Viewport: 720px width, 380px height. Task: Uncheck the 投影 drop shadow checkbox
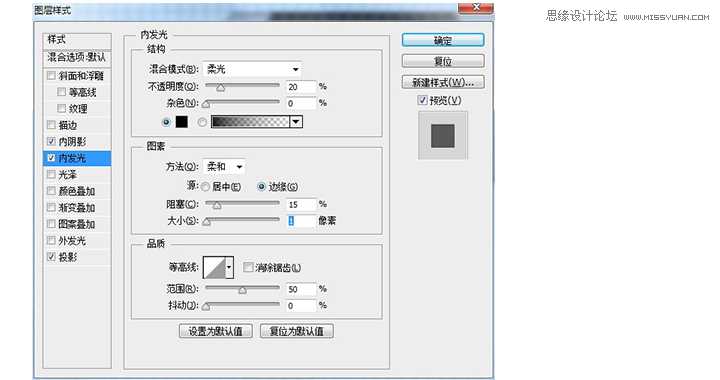point(51,257)
